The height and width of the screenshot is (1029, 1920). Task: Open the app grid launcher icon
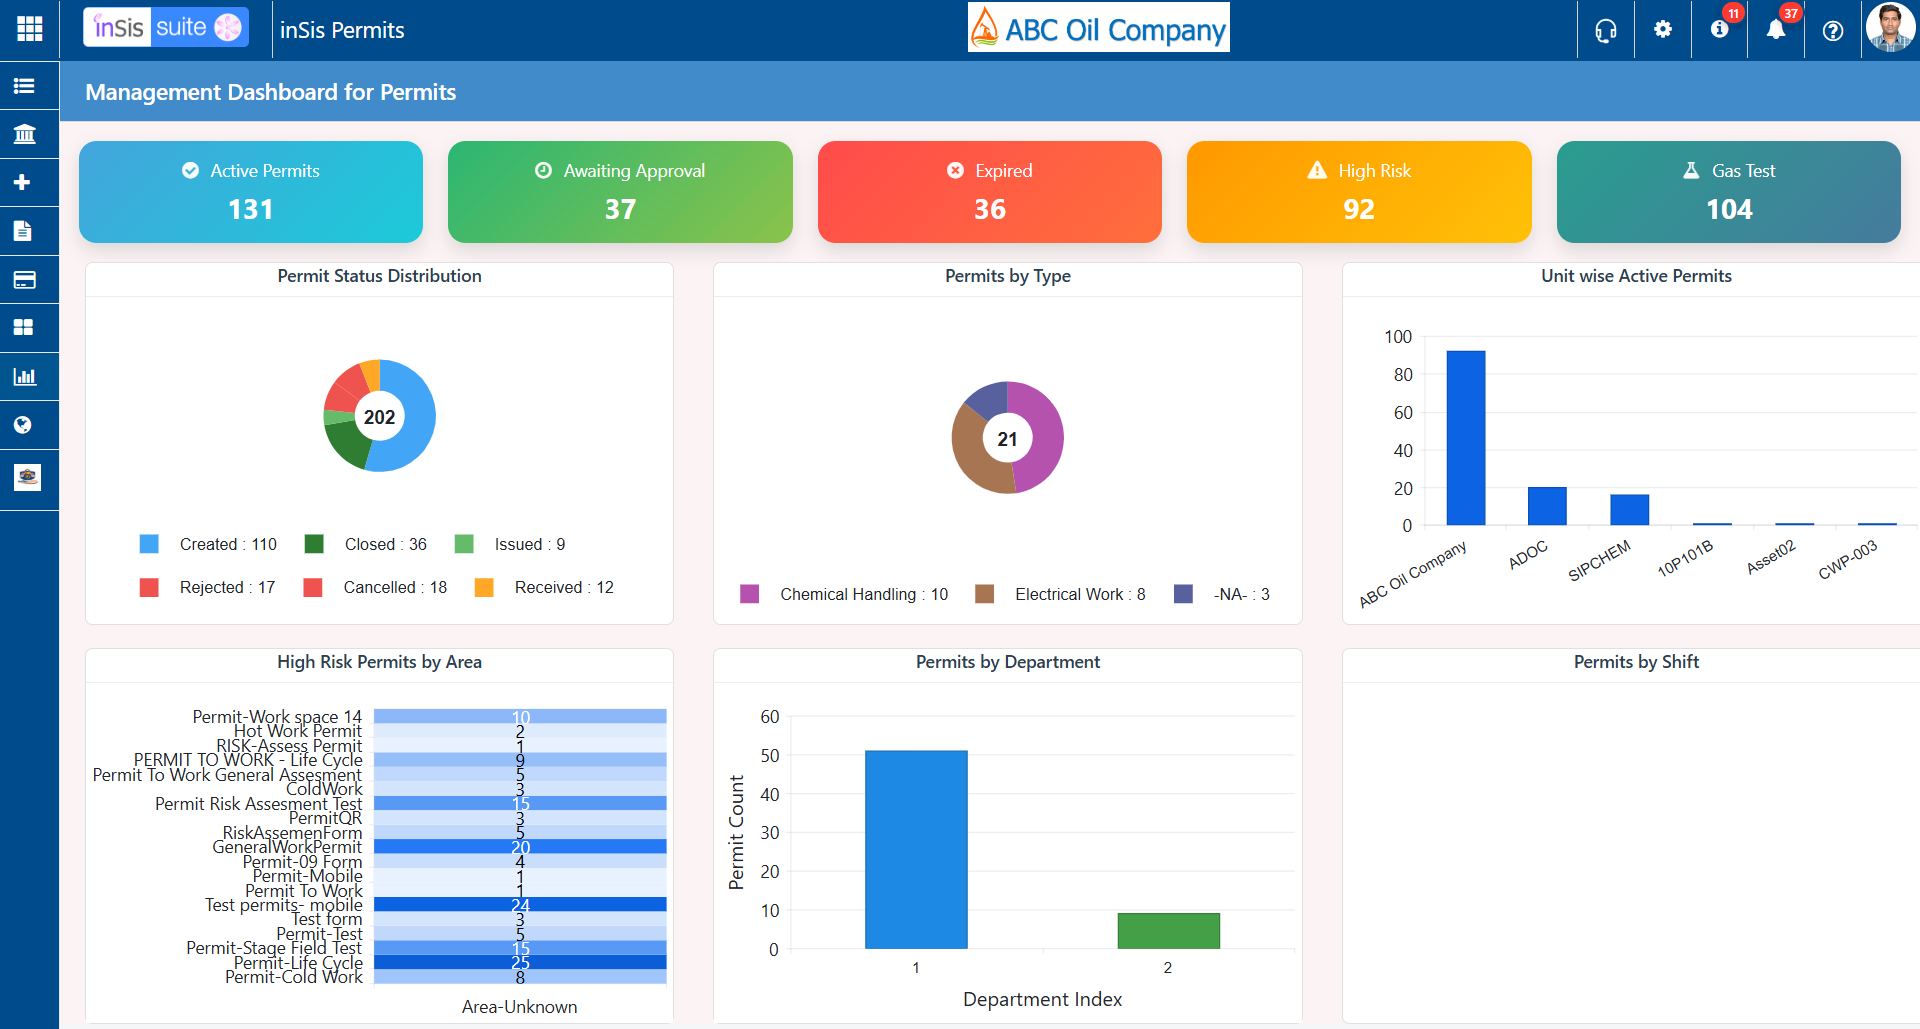30,29
